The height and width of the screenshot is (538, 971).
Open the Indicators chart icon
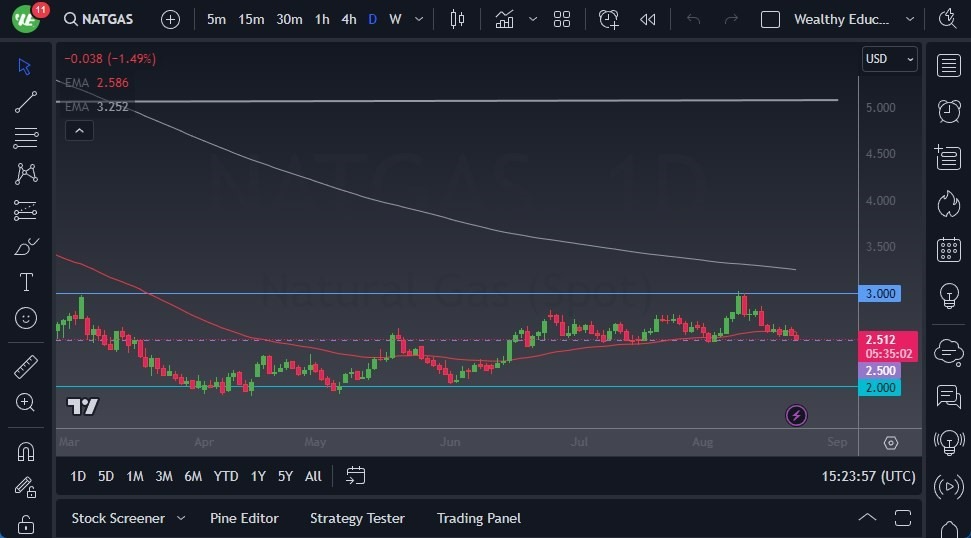click(505, 19)
